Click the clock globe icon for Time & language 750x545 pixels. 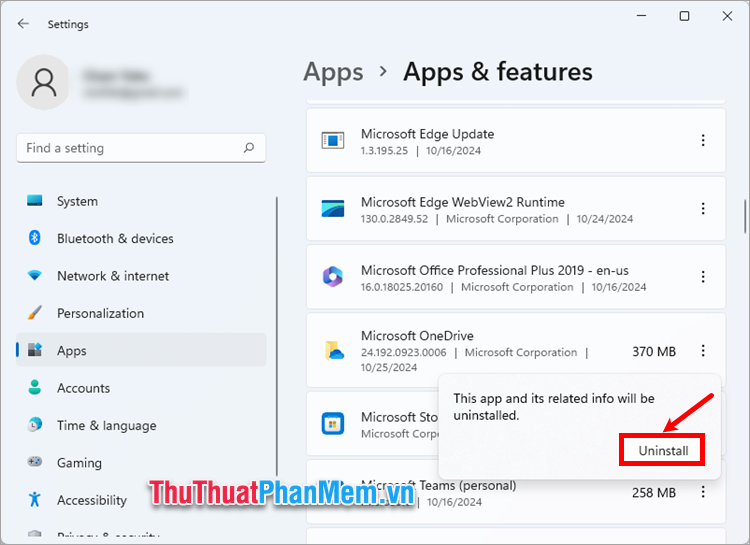(34, 424)
